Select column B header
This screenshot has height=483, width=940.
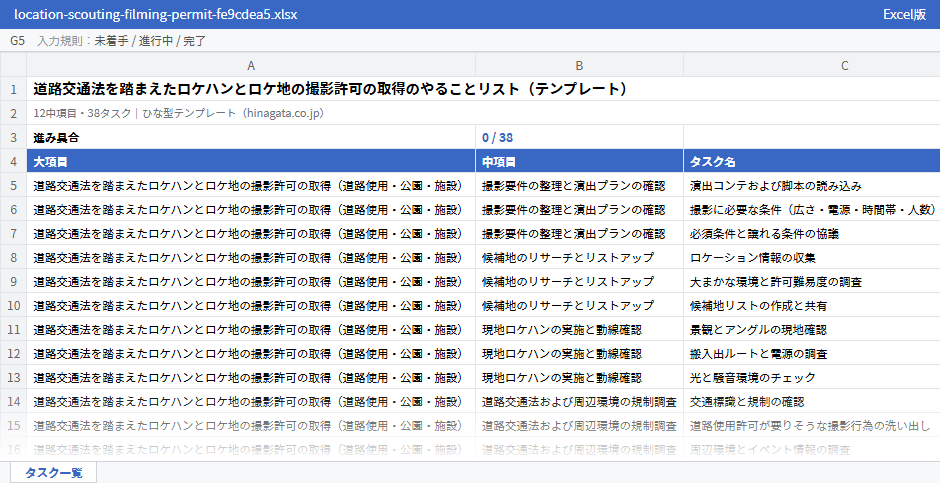coord(579,65)
